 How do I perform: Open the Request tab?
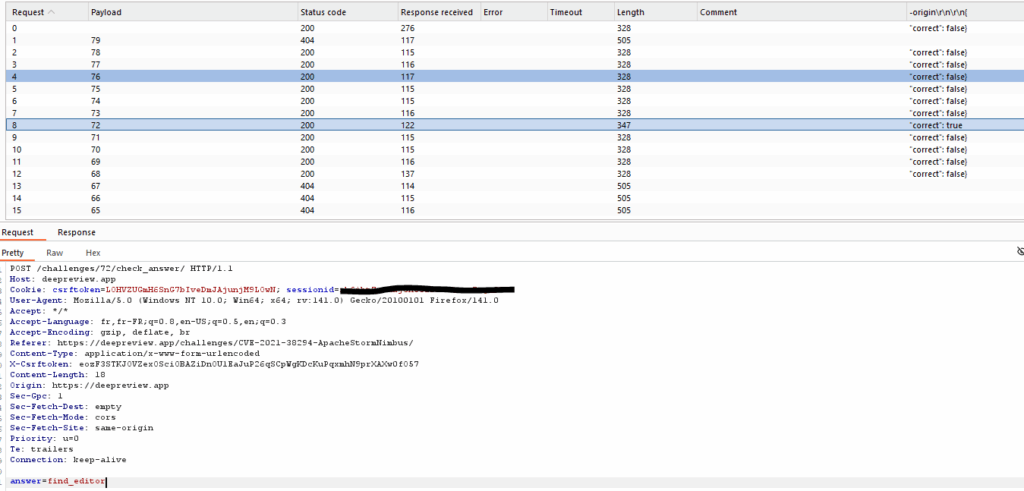click(x=18, y=232)
